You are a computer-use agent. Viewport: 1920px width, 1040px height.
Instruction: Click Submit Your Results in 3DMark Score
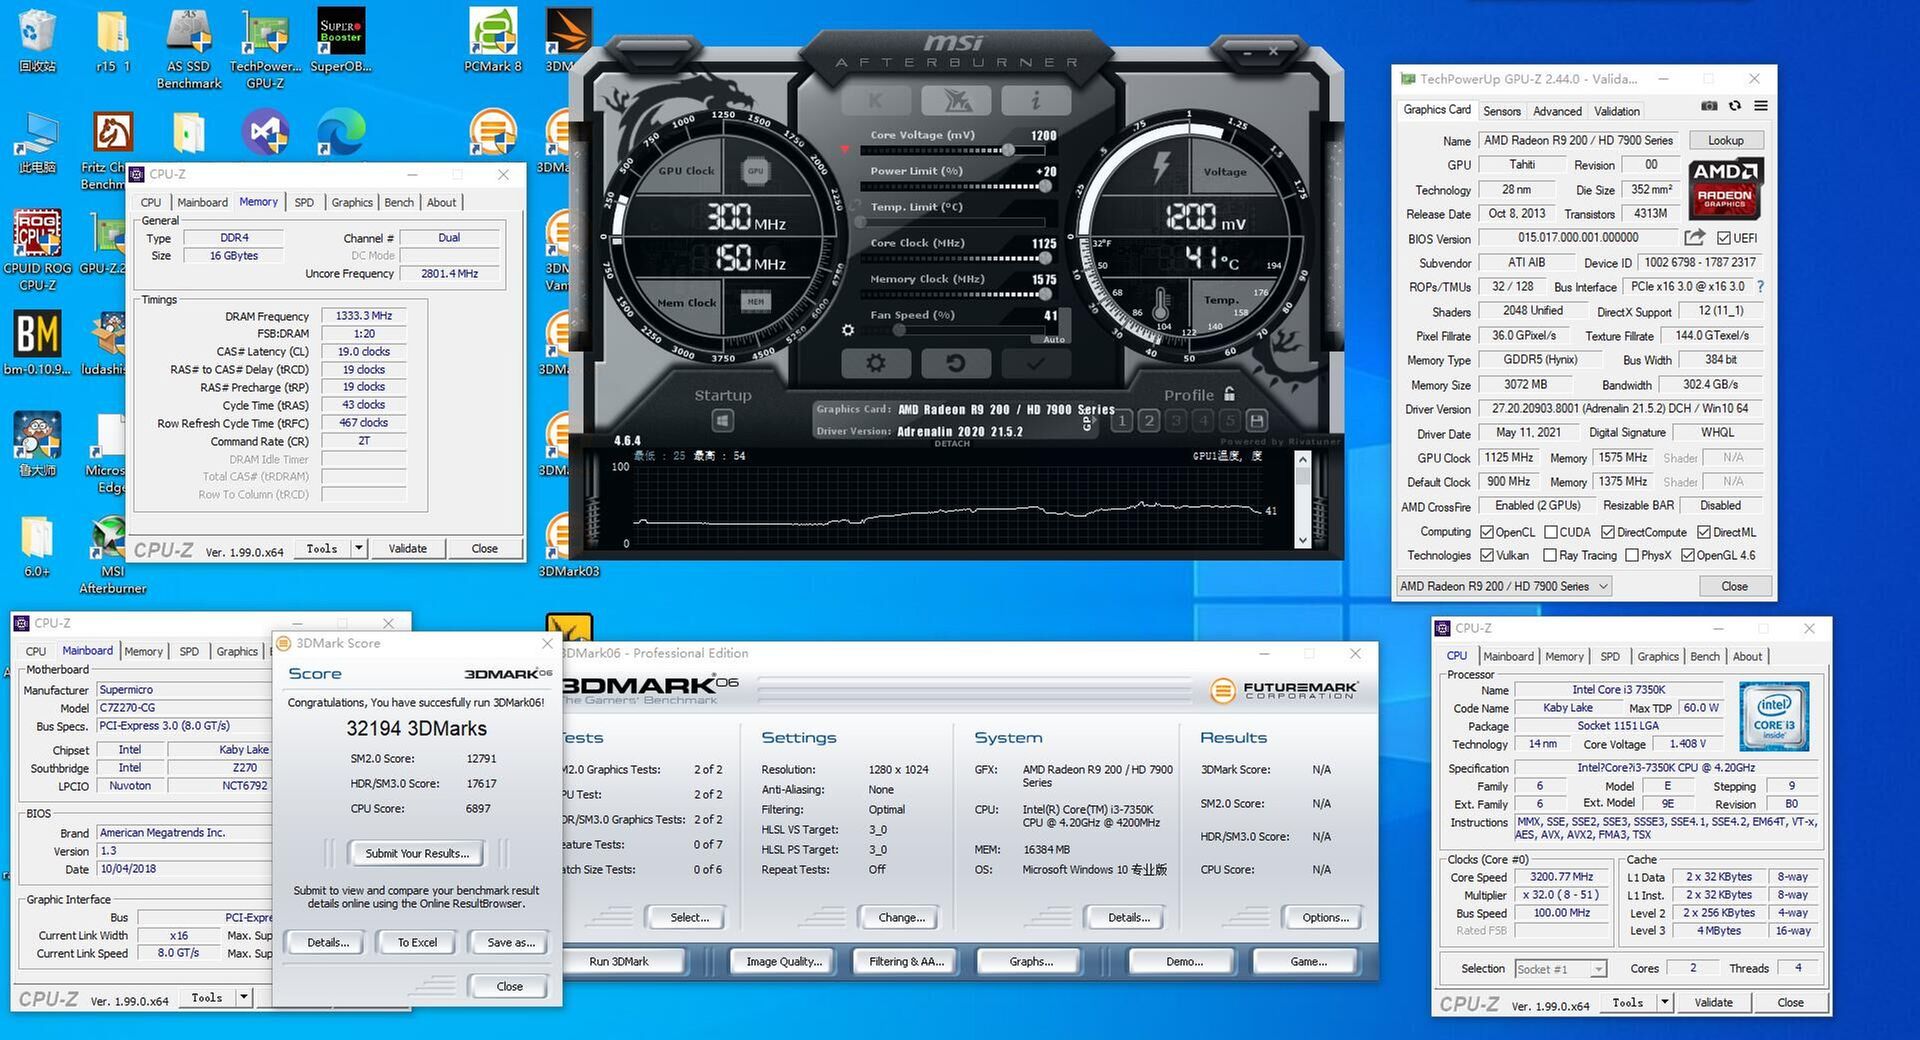tap(417, 853)
